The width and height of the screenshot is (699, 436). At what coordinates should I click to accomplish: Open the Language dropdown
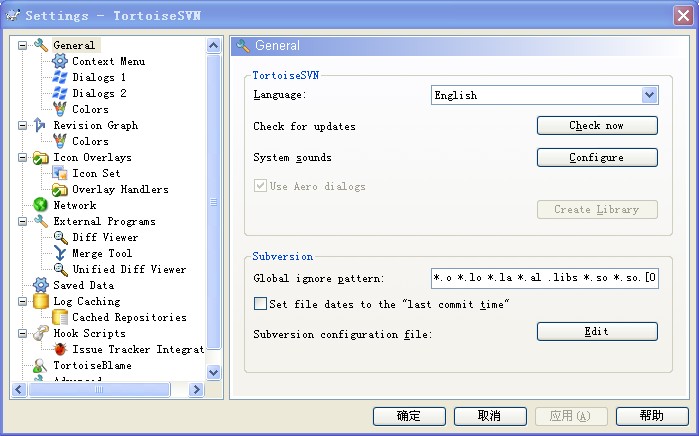coord(649,95)
